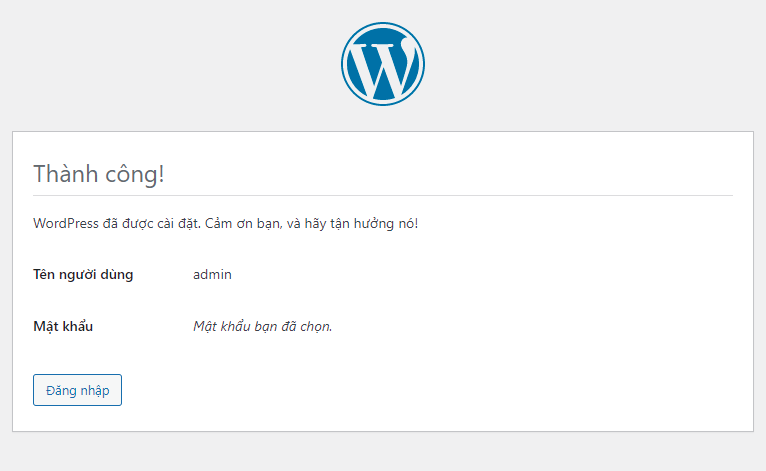
Task: Click the 'Mật khẩu bạn đã chọn.' text
Action: 262,326
